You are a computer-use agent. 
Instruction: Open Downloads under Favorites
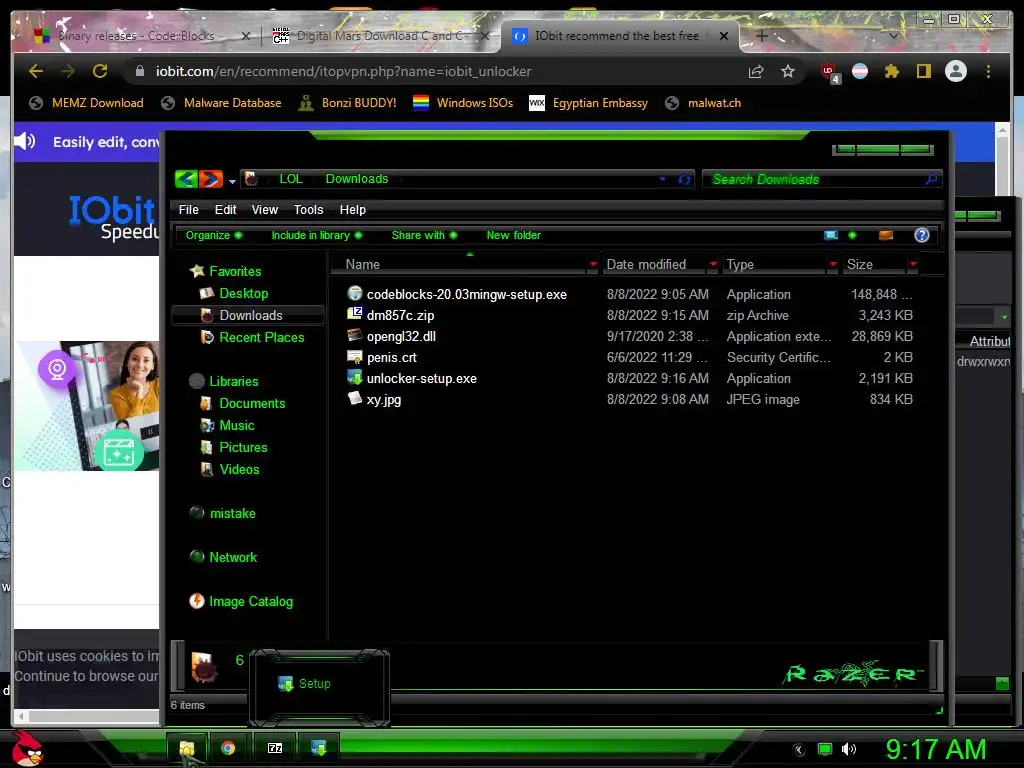(251, 315)
